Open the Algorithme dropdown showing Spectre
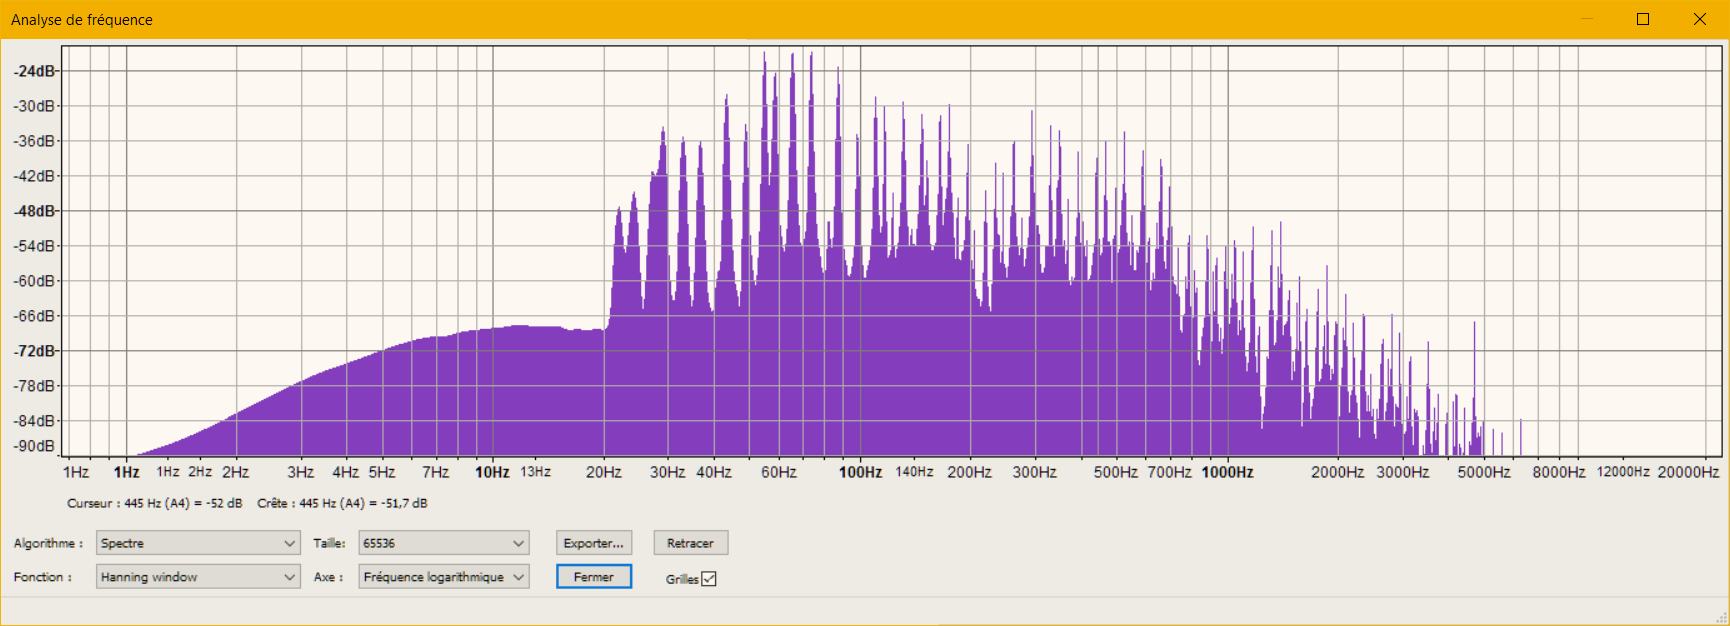 [198, 543]
